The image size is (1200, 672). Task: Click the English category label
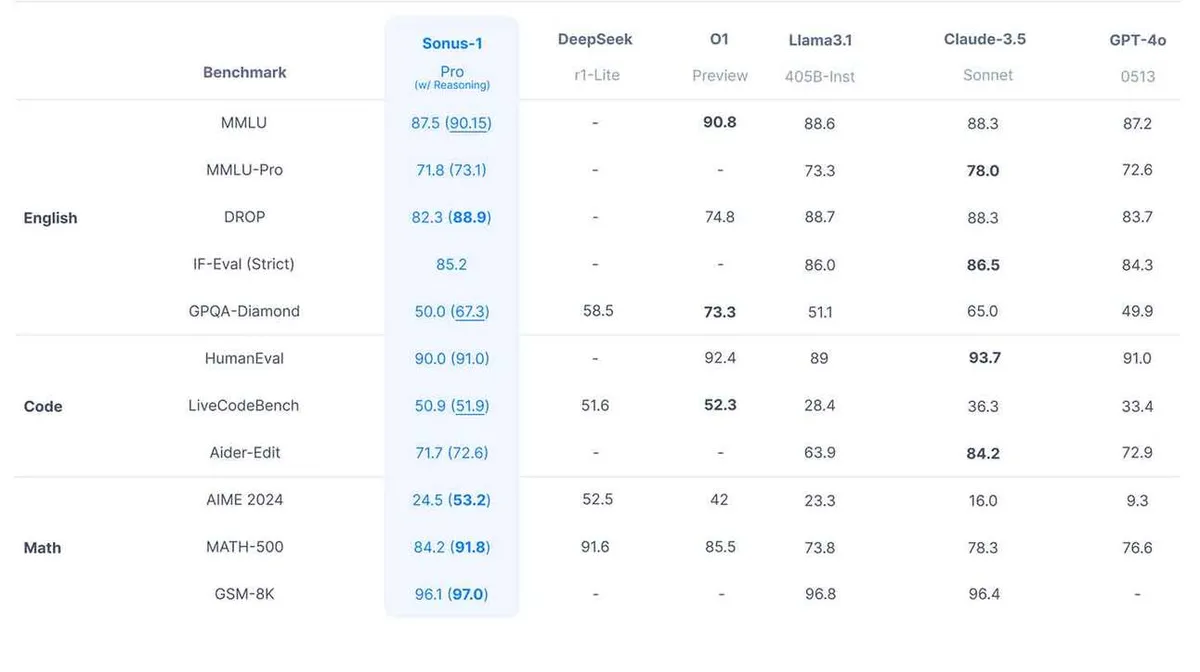click(50, 218)
